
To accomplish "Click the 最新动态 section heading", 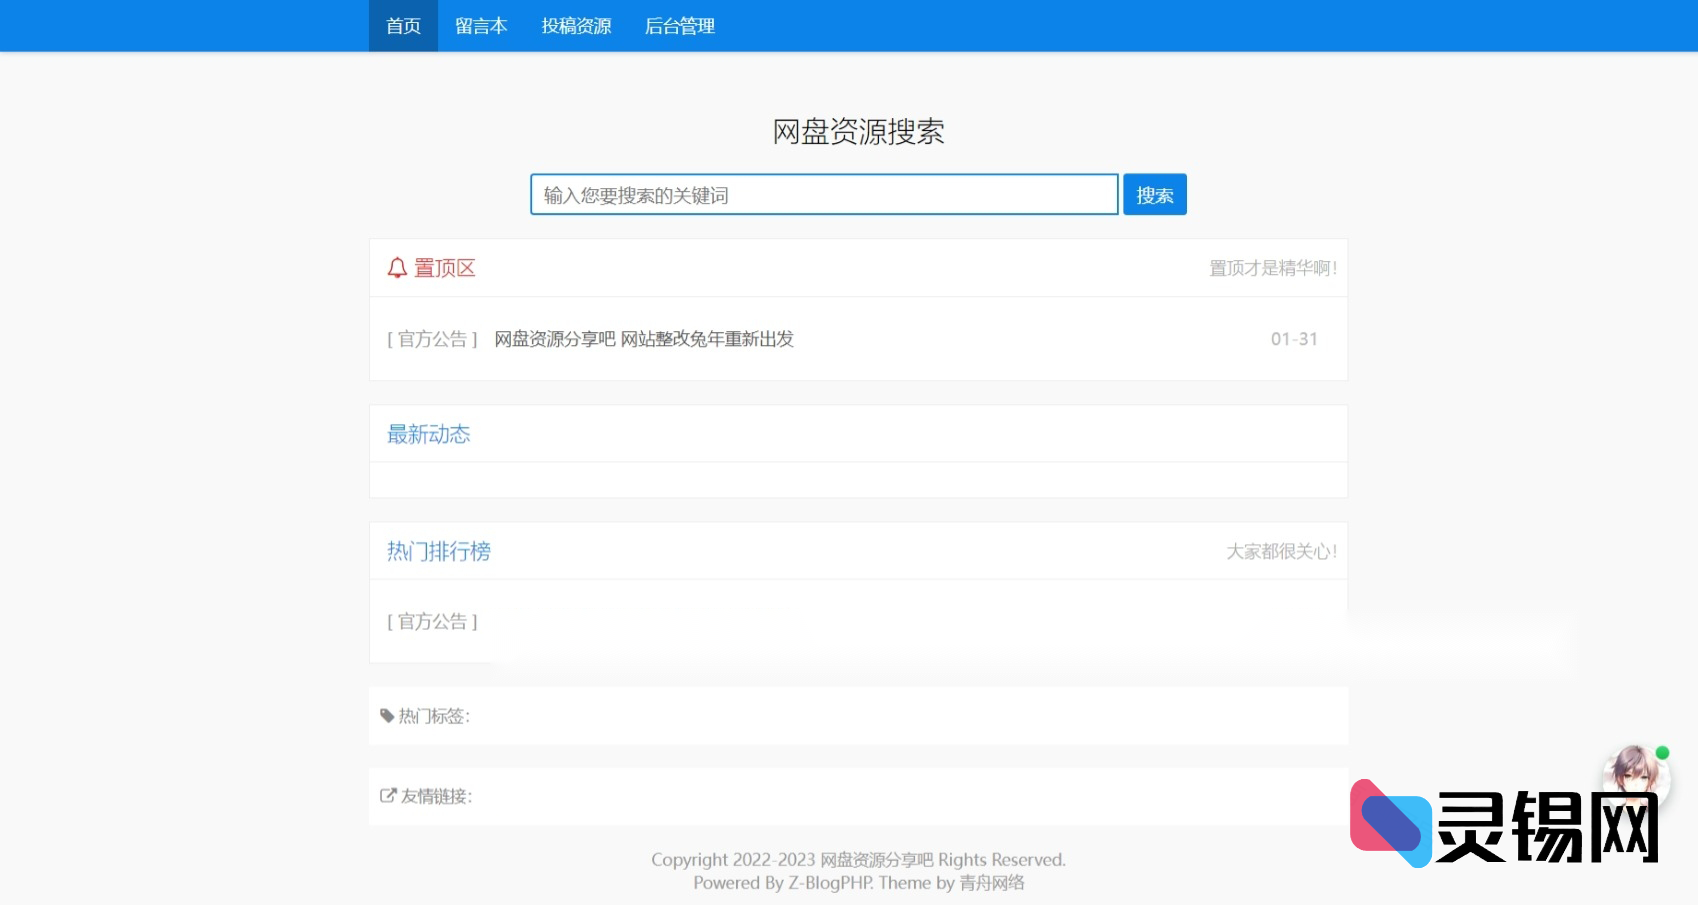I will point(428,434).
